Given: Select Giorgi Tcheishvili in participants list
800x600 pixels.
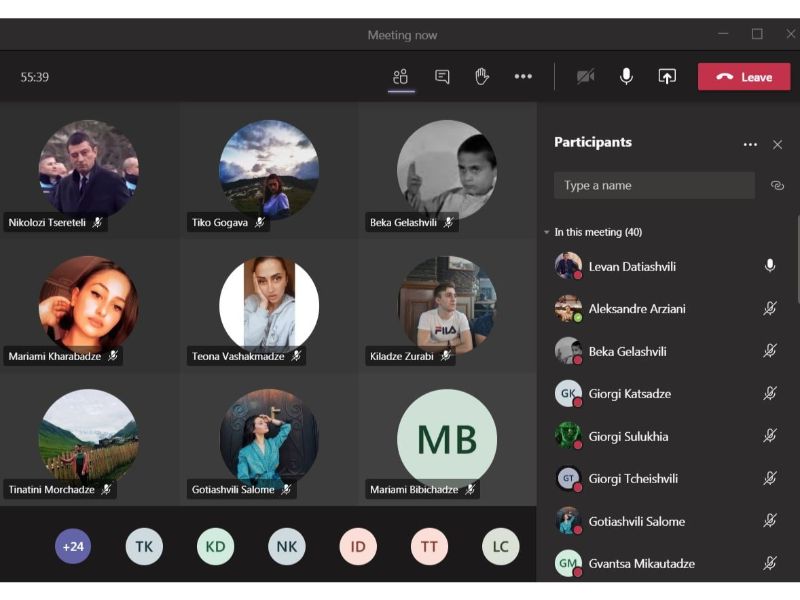Looking at the screenshot, I should pyautogui.click(x=668, y=479).
